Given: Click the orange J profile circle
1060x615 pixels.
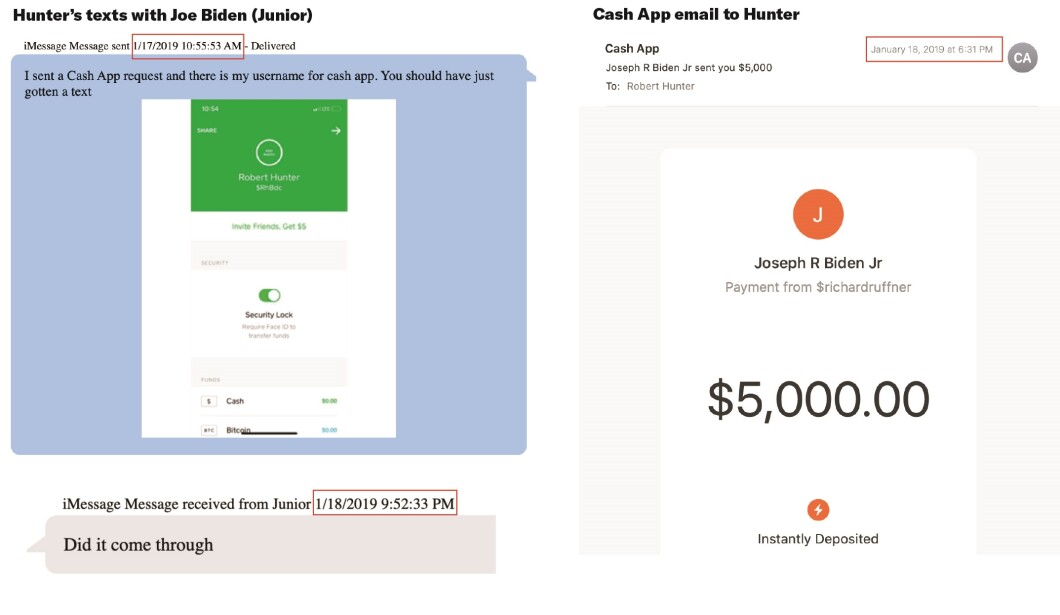Looking at the screenshot, I should pyautogui.click(x=818, y=214).
